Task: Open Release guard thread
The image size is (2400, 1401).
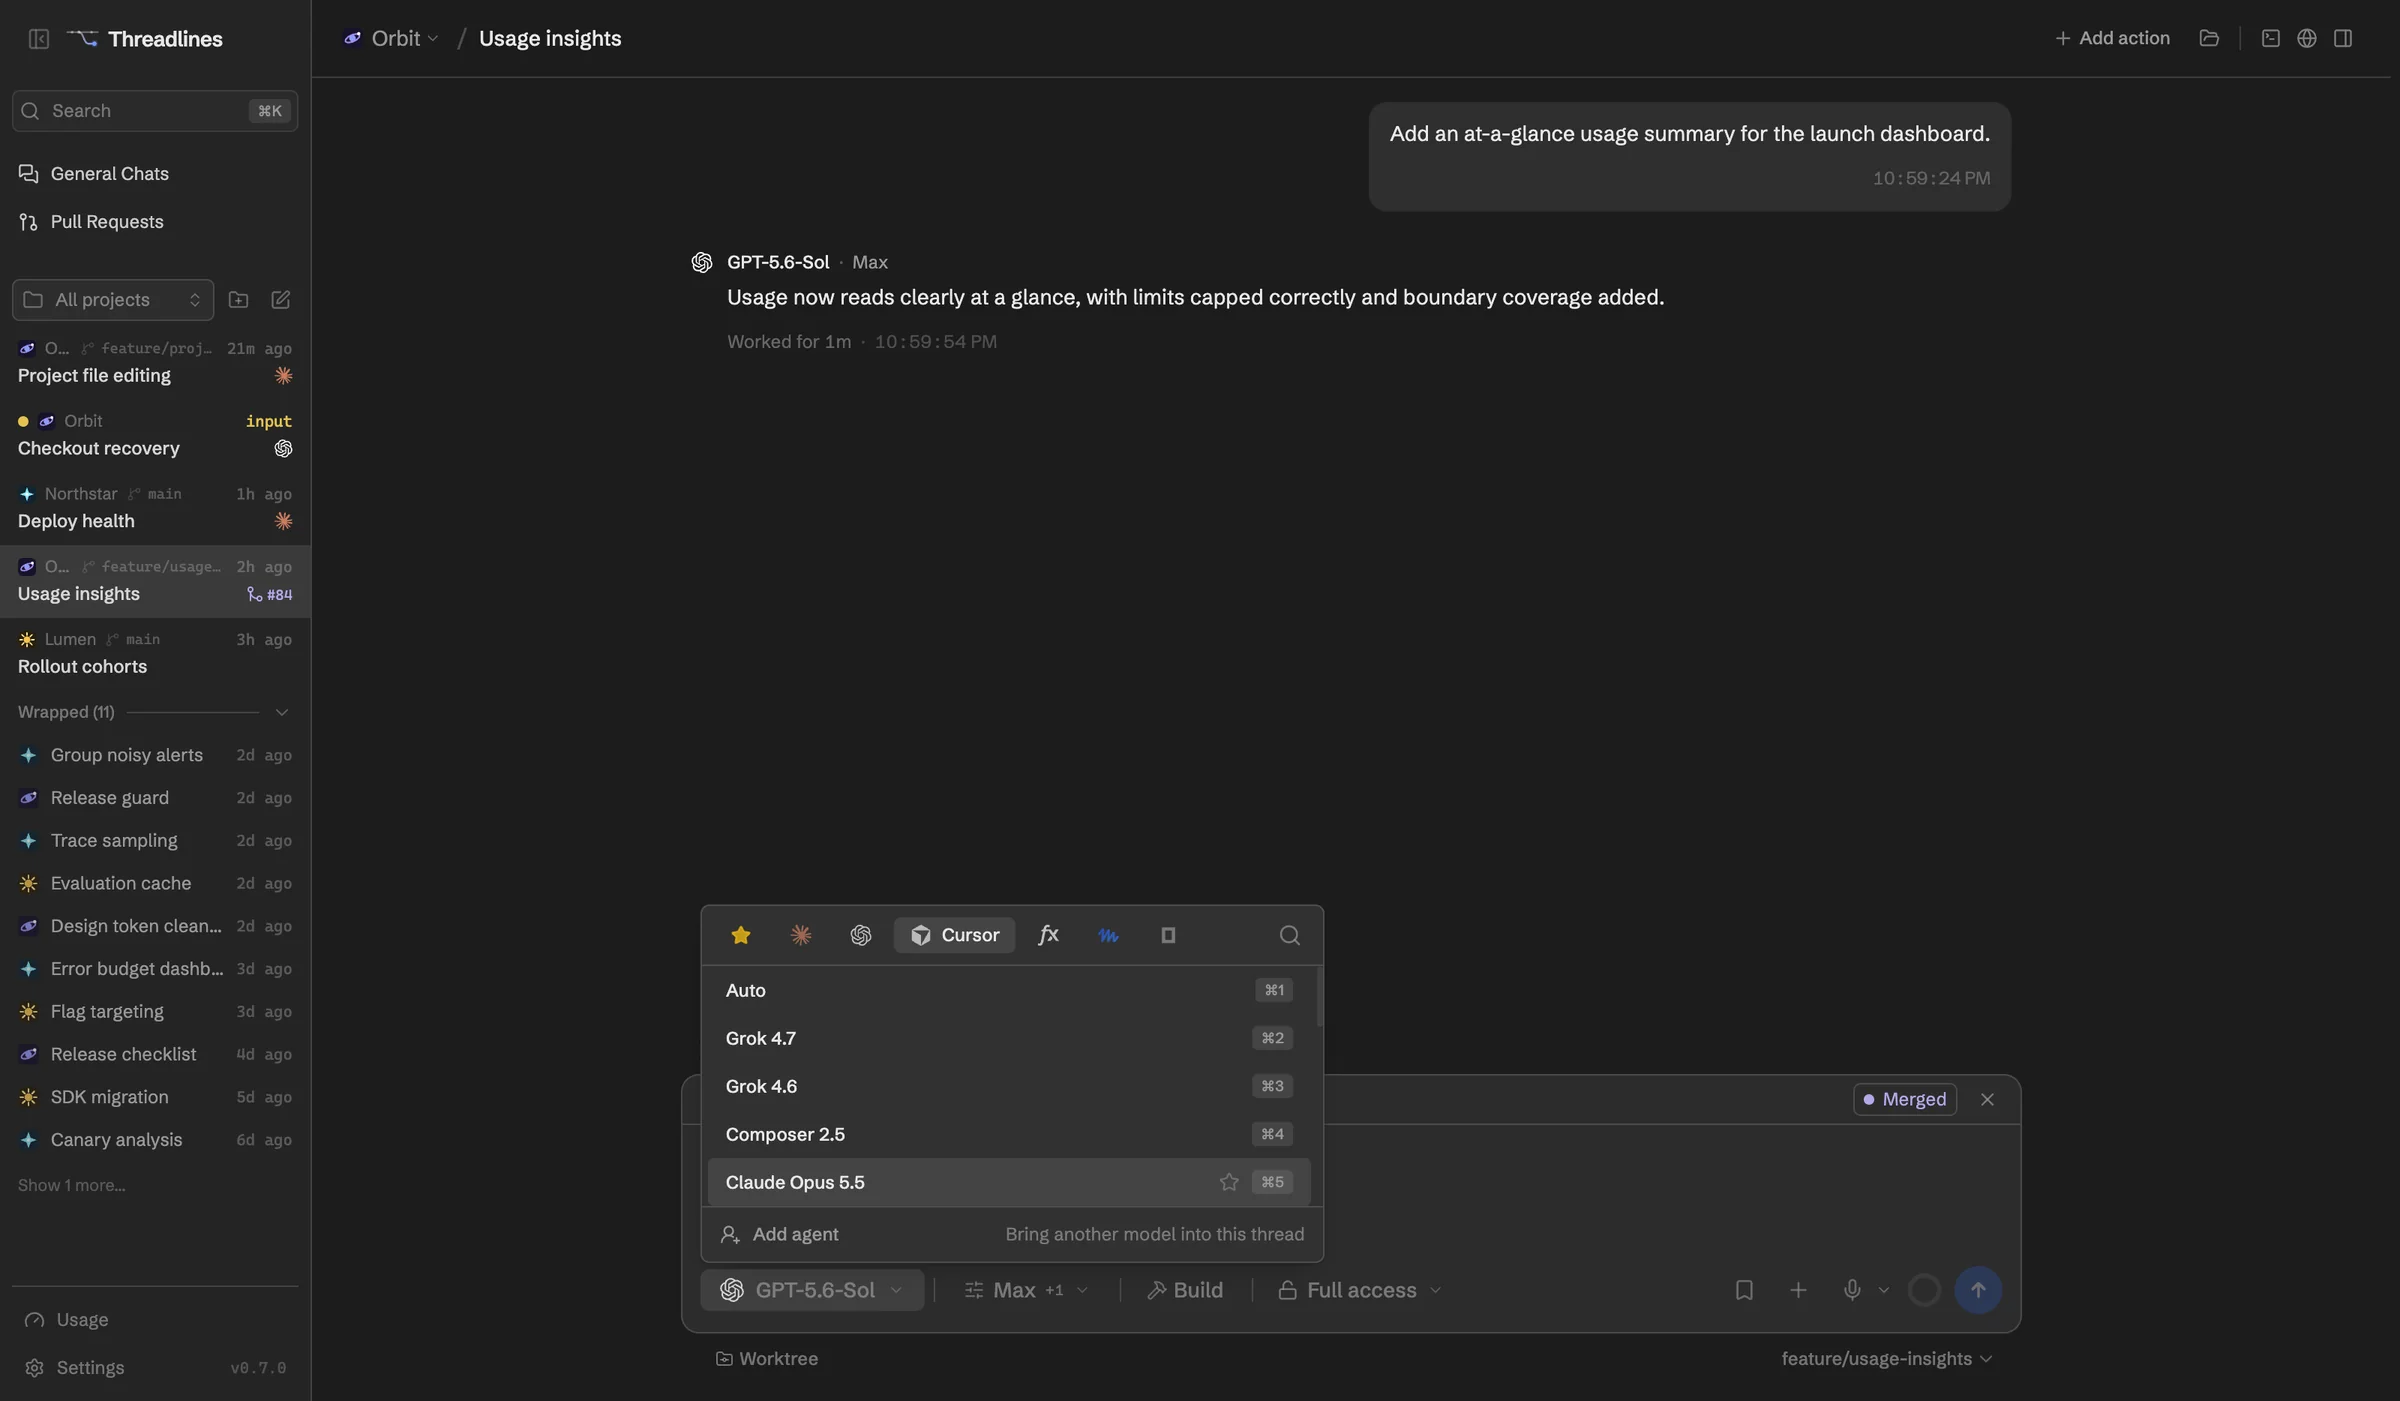Action: [155, 798]
